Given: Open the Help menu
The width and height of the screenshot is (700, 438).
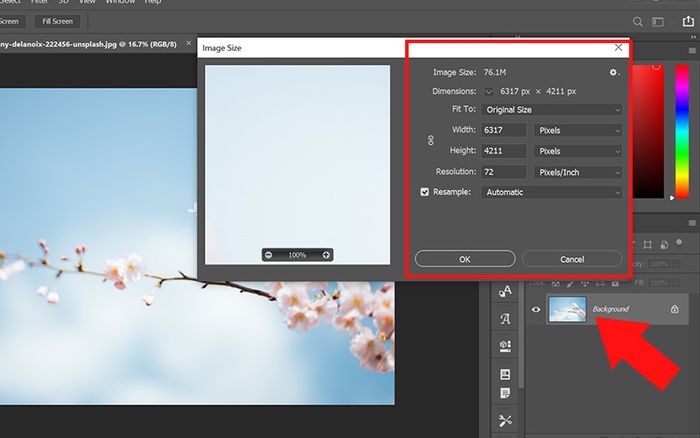Looking at the screenshot, I should click(x=153, y=2).
